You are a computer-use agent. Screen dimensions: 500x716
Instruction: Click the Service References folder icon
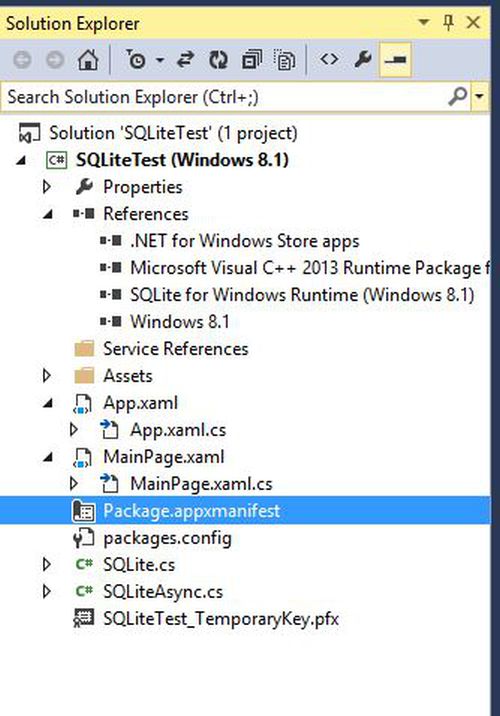point(84,348)
